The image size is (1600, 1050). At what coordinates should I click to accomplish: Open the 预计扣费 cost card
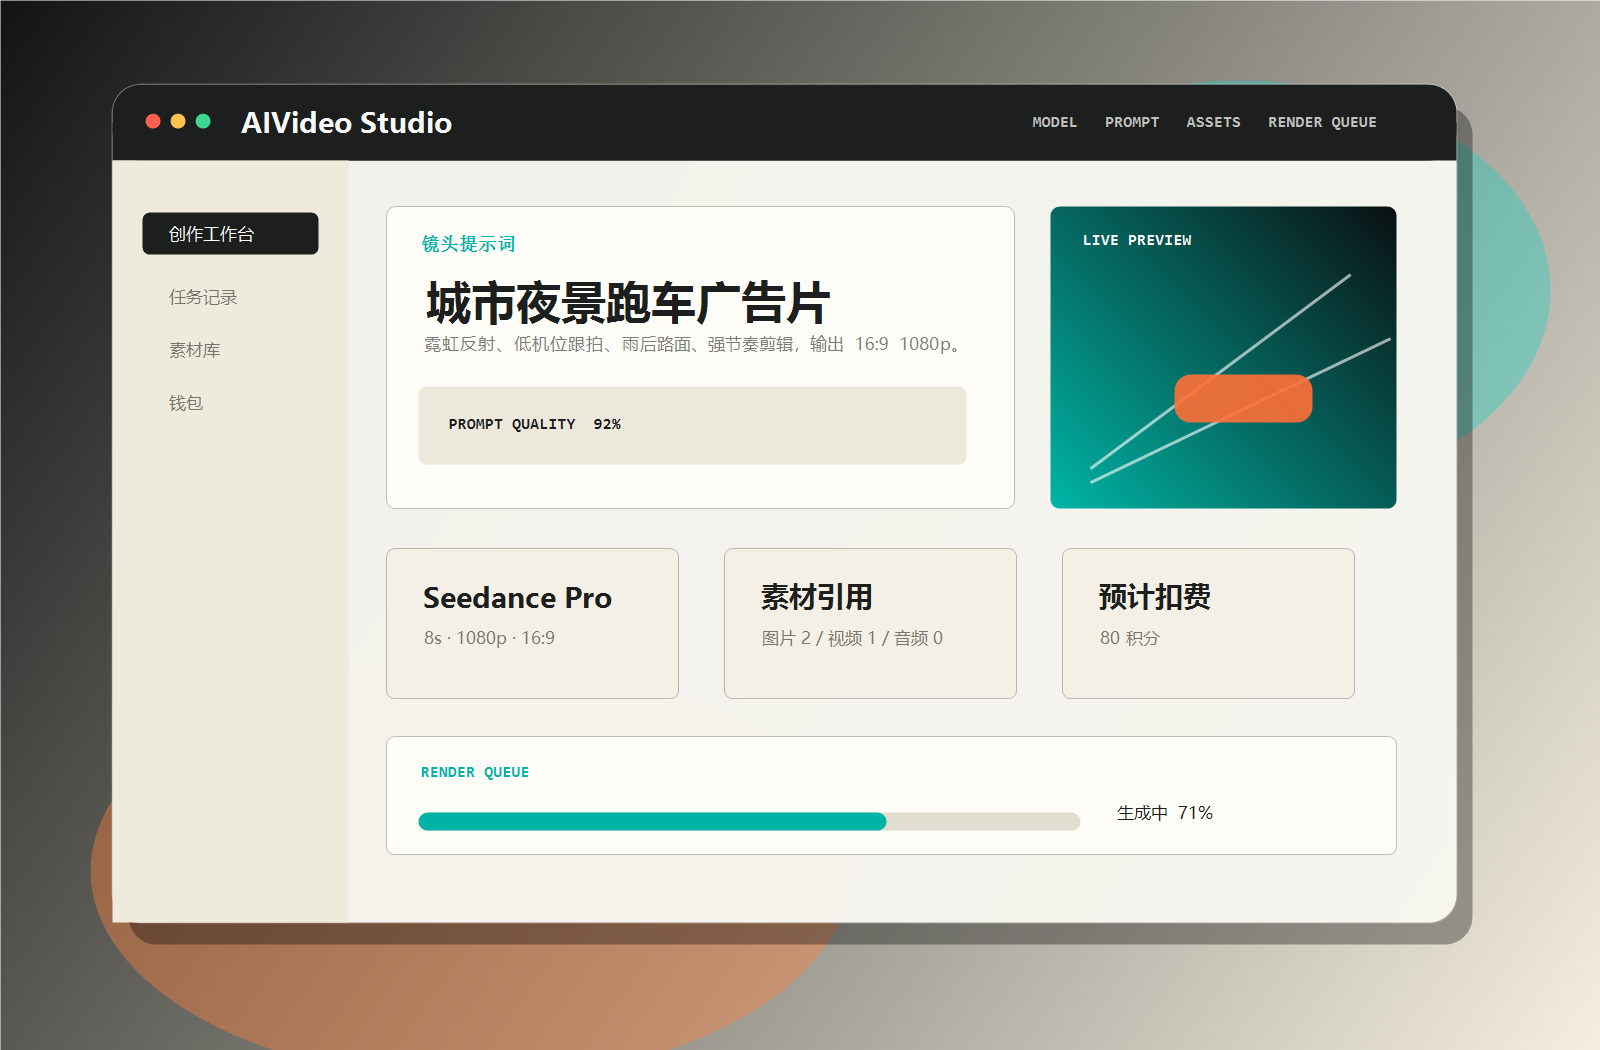tap(1208, 623)
